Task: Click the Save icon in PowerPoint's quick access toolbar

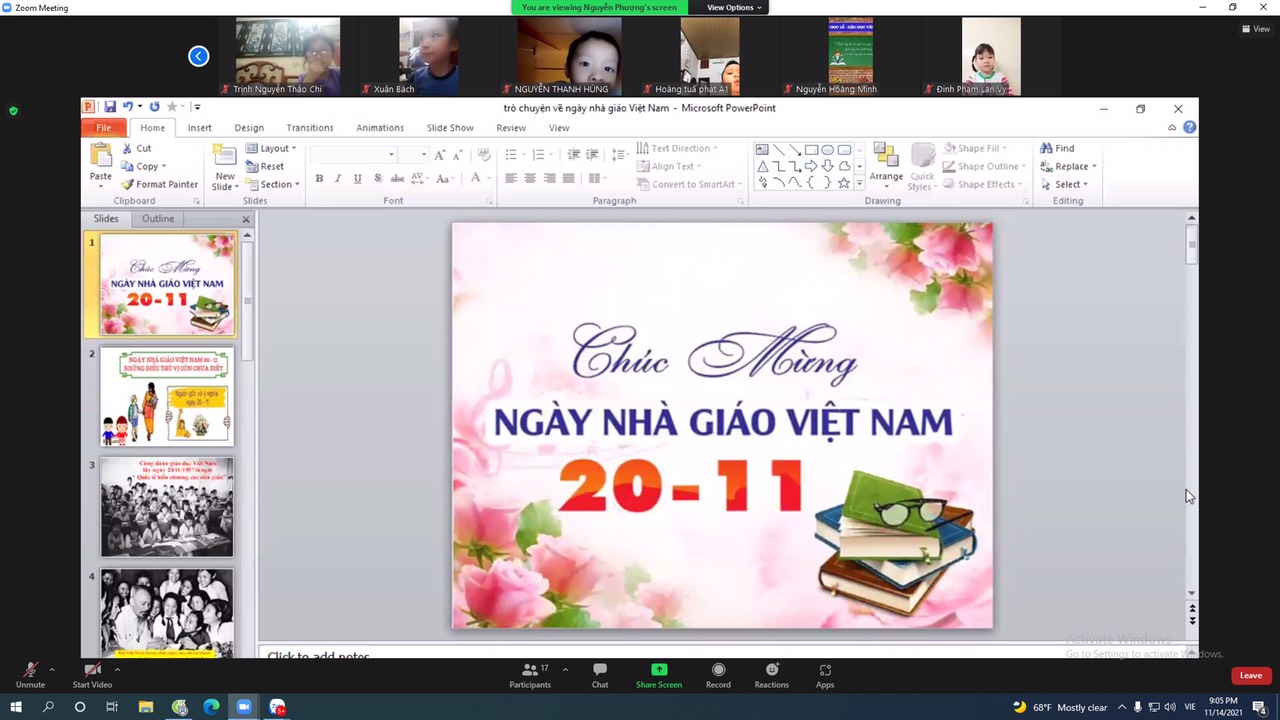Action: click(110, 107)
